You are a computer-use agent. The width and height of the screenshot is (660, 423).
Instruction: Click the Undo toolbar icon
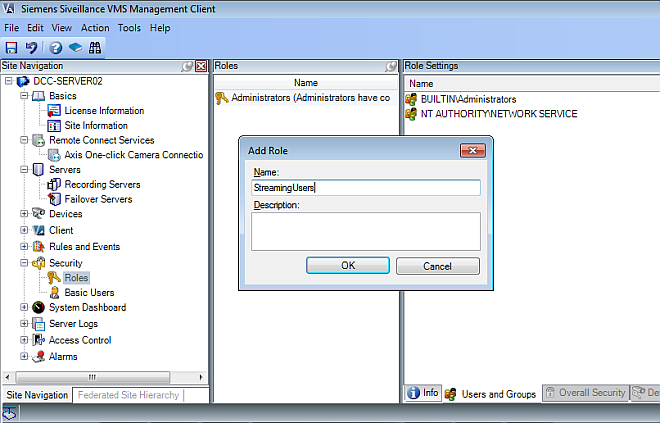pos(32,47)
